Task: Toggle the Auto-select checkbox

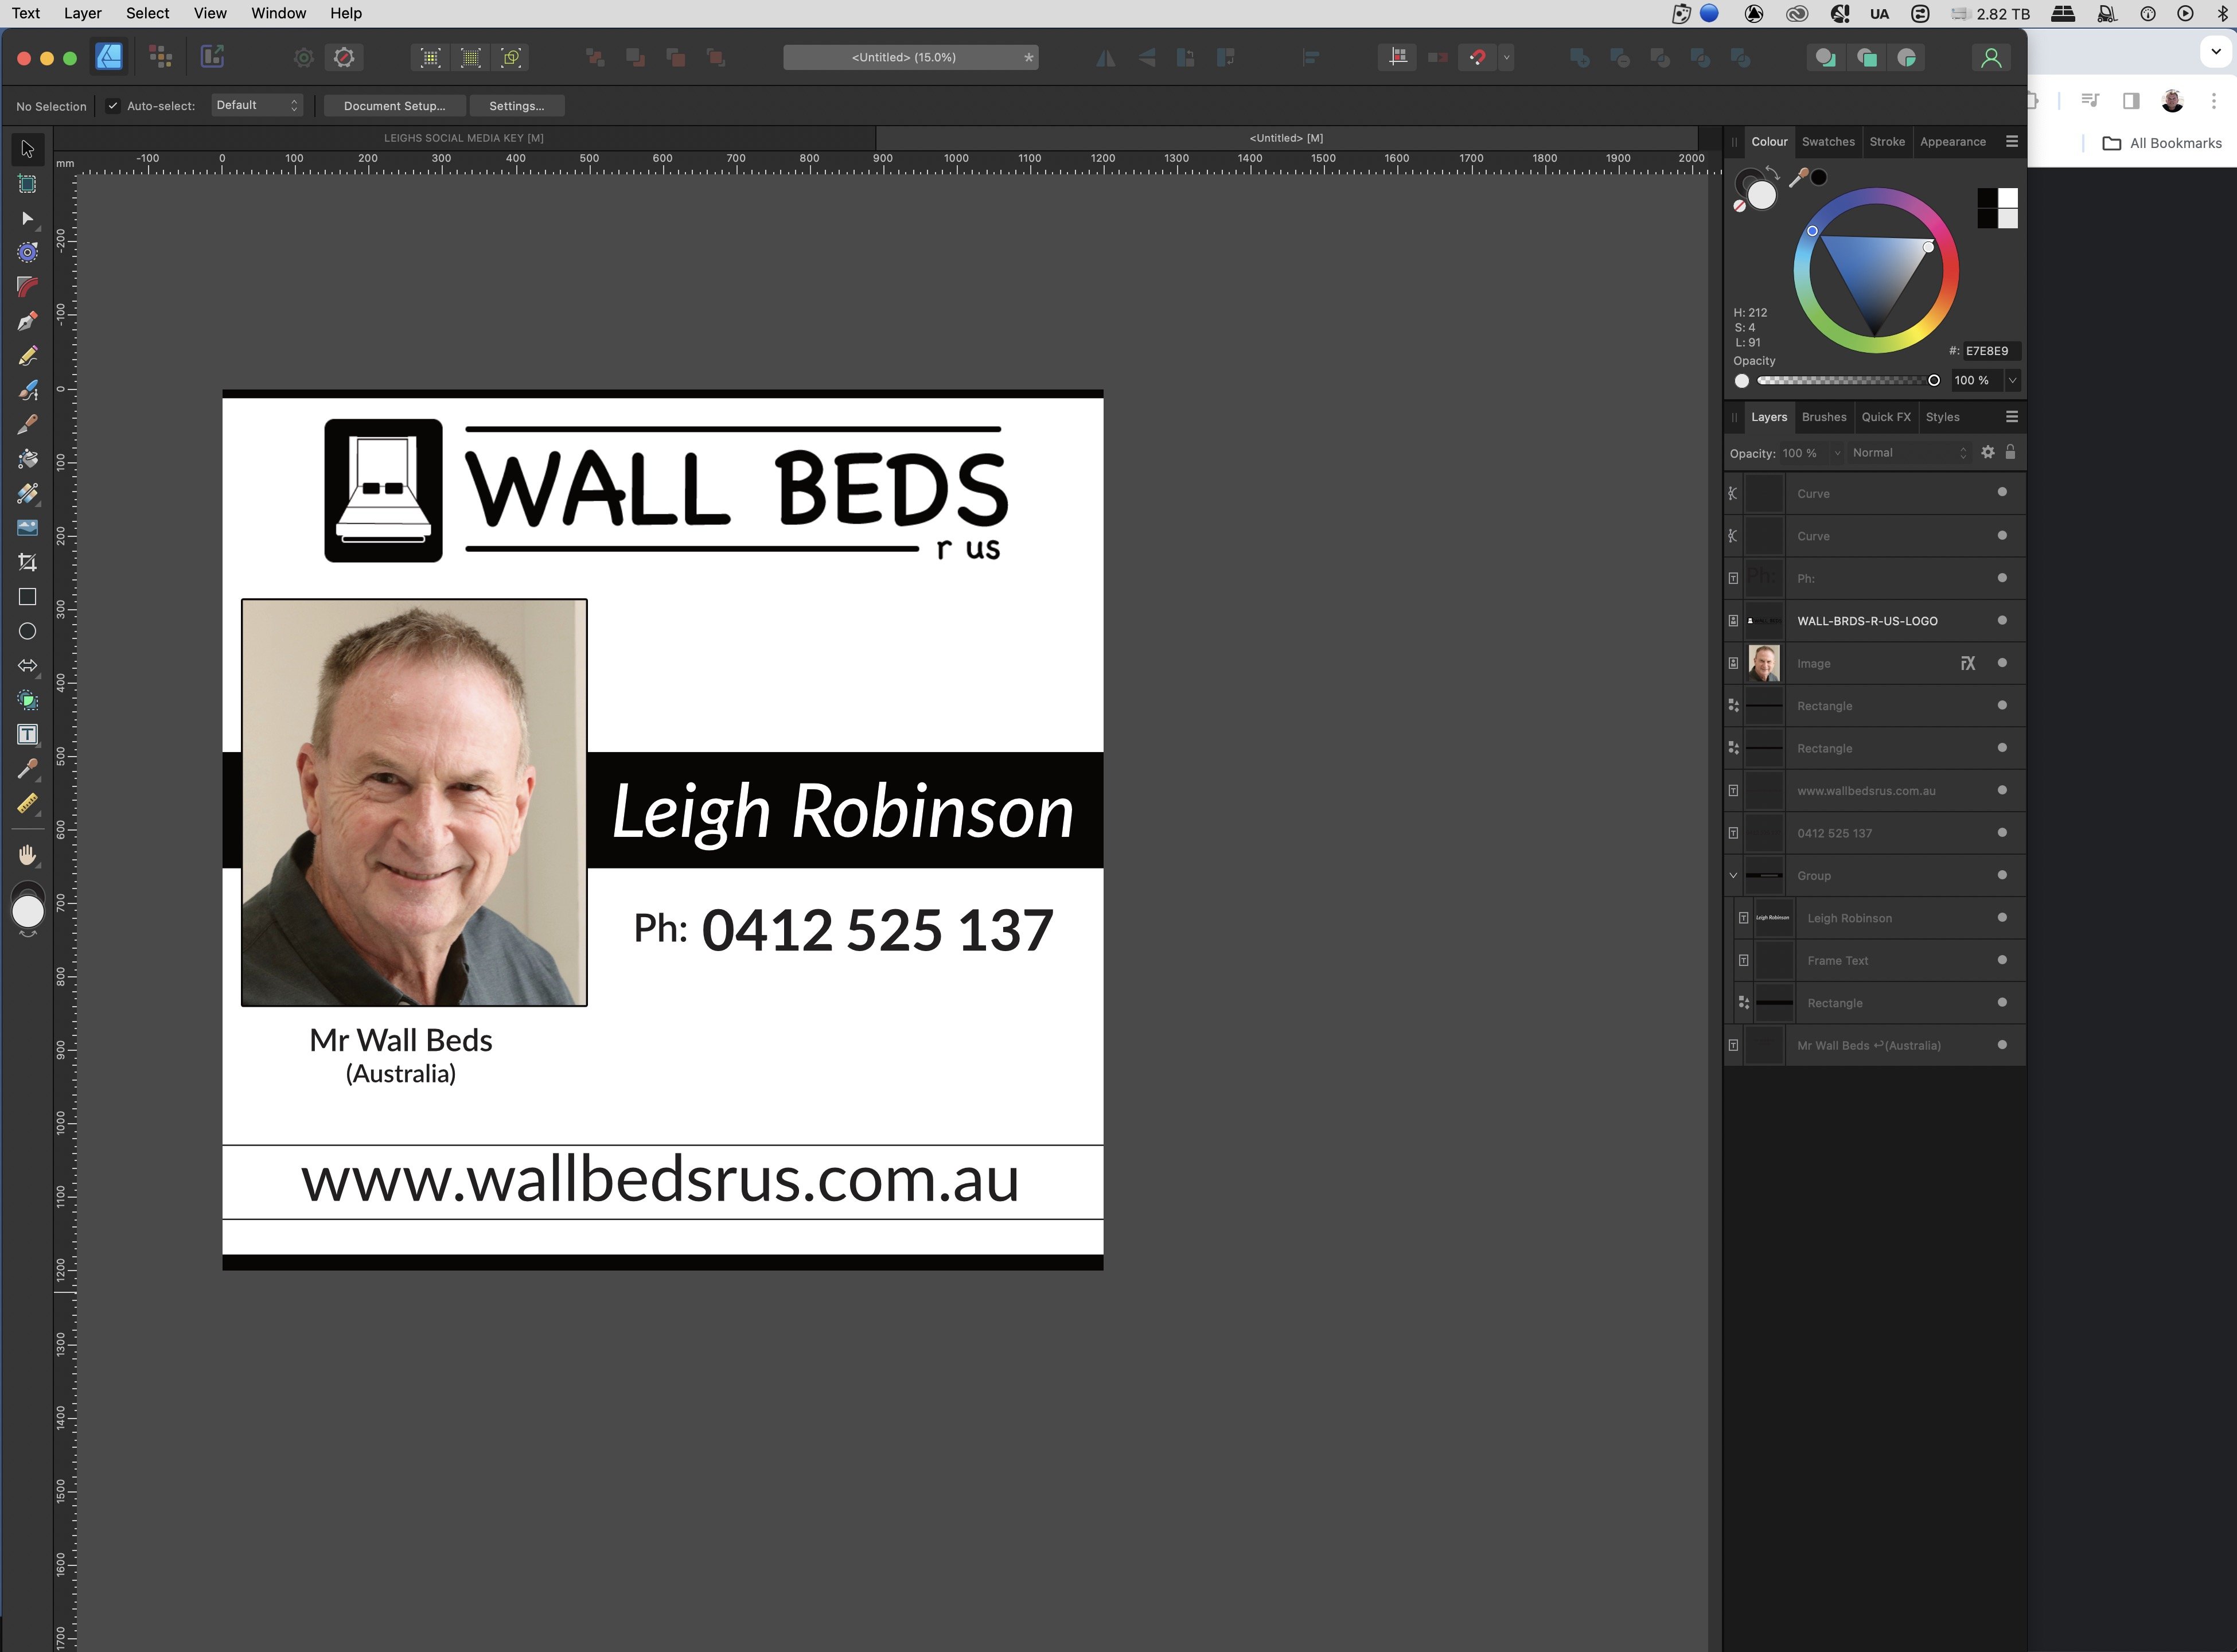Action: tap(113, 106)
